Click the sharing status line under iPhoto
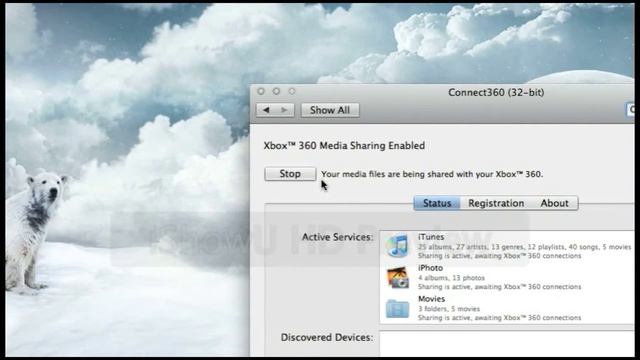This screenshot has height=360, width=640. [x=499, y=287]
